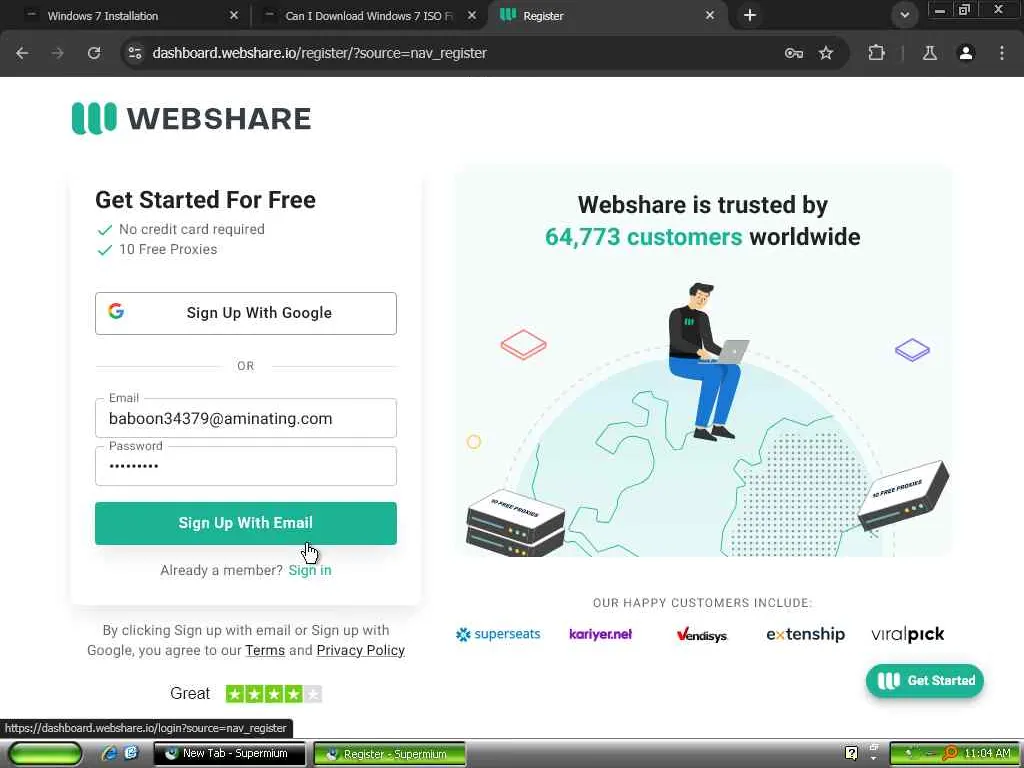Open the Chrome labs flask icon
The image size is (1024, 768).
pos(930,53)
